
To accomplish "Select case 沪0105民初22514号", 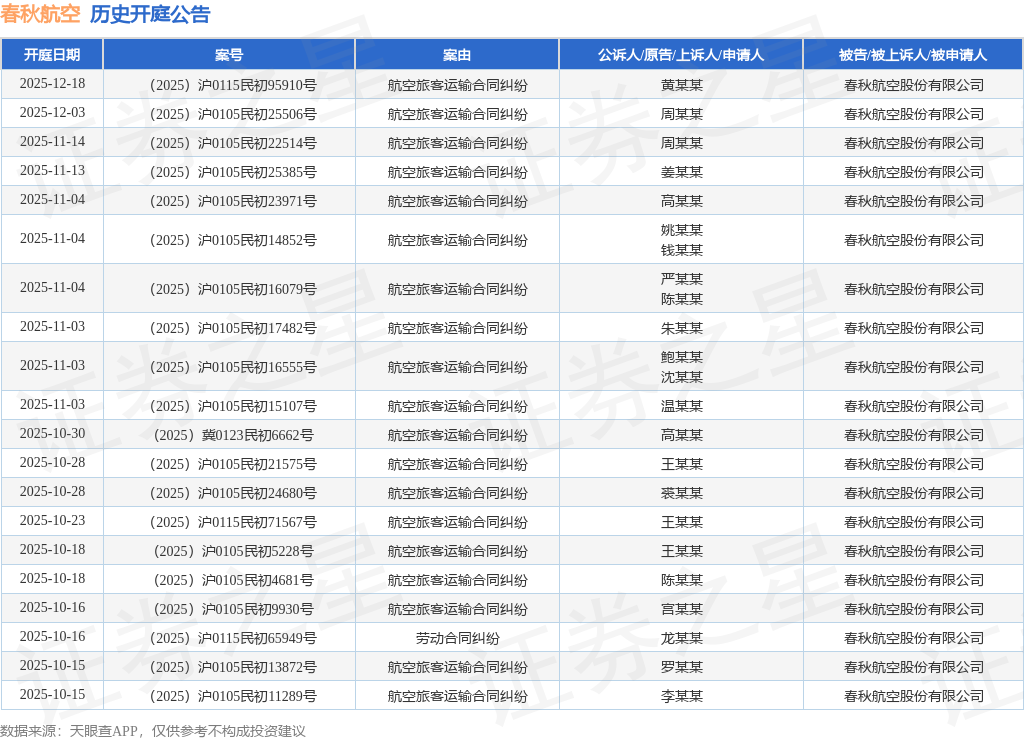I will (233, 143).
